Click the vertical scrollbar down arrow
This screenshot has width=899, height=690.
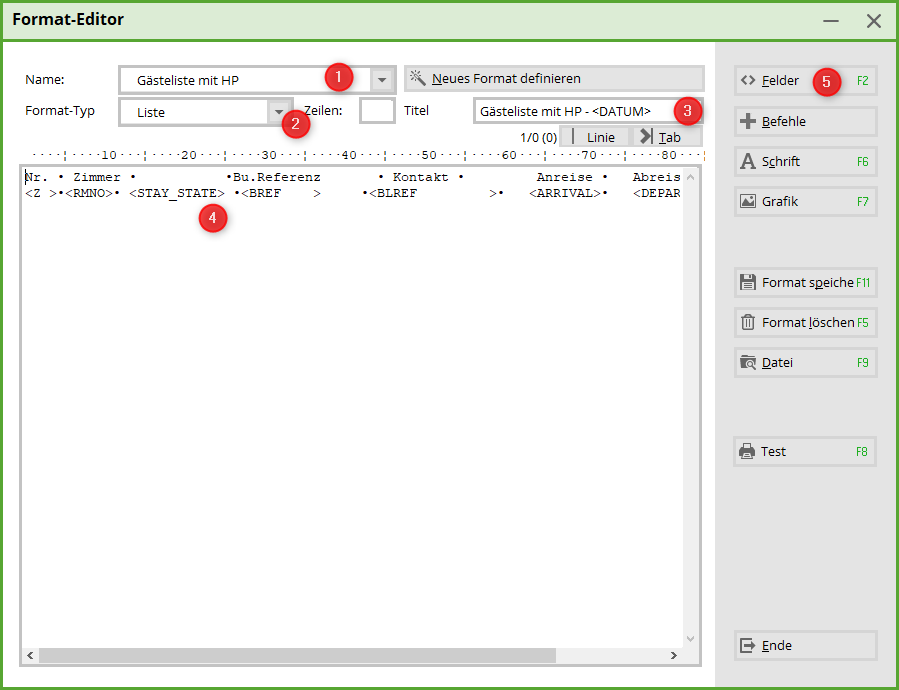(690, 638)
